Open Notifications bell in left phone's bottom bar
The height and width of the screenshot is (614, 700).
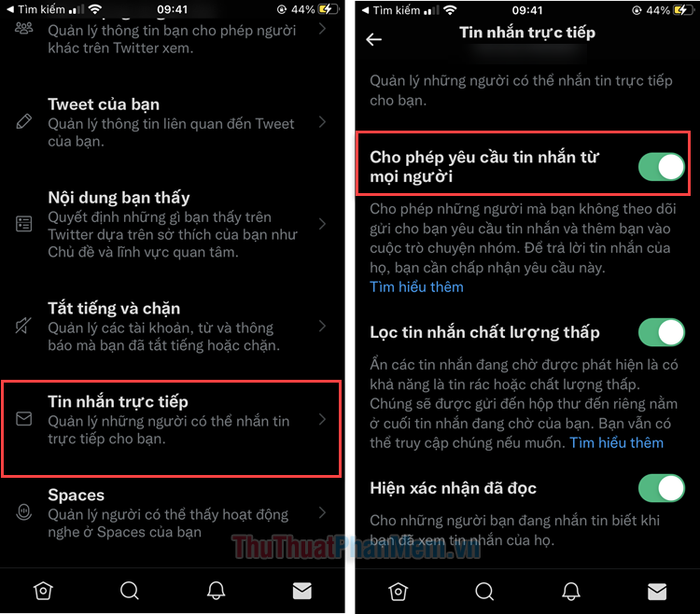(x=216, y=591)
